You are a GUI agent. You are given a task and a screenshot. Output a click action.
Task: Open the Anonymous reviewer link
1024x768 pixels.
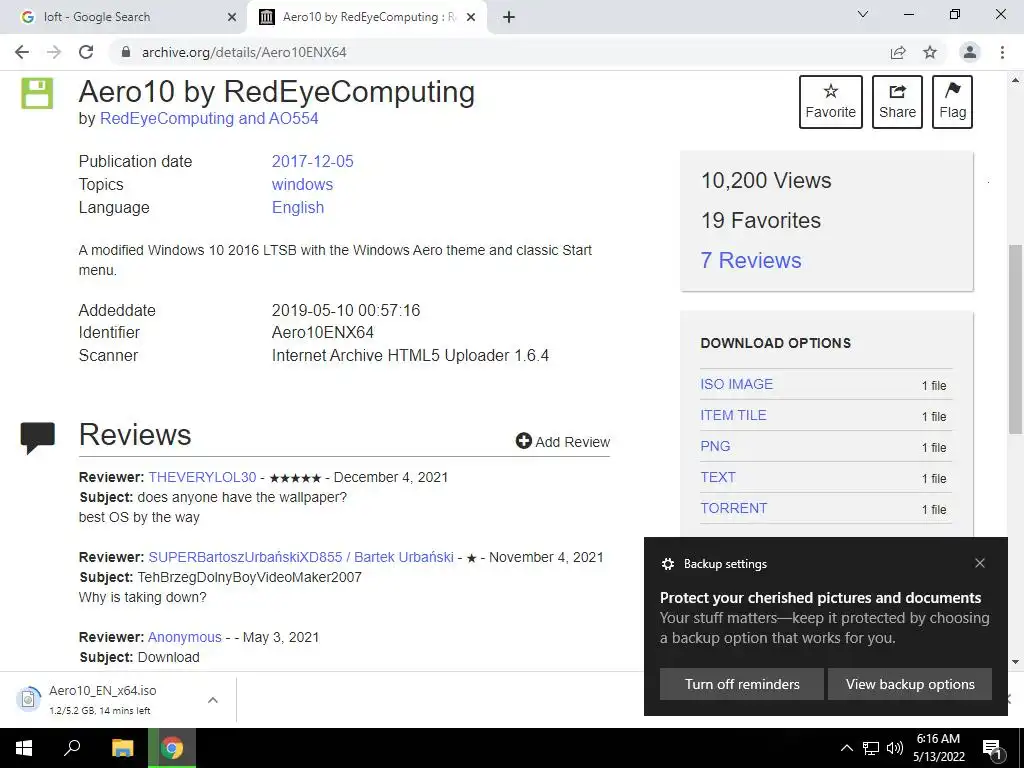click(x=184, y=637)
